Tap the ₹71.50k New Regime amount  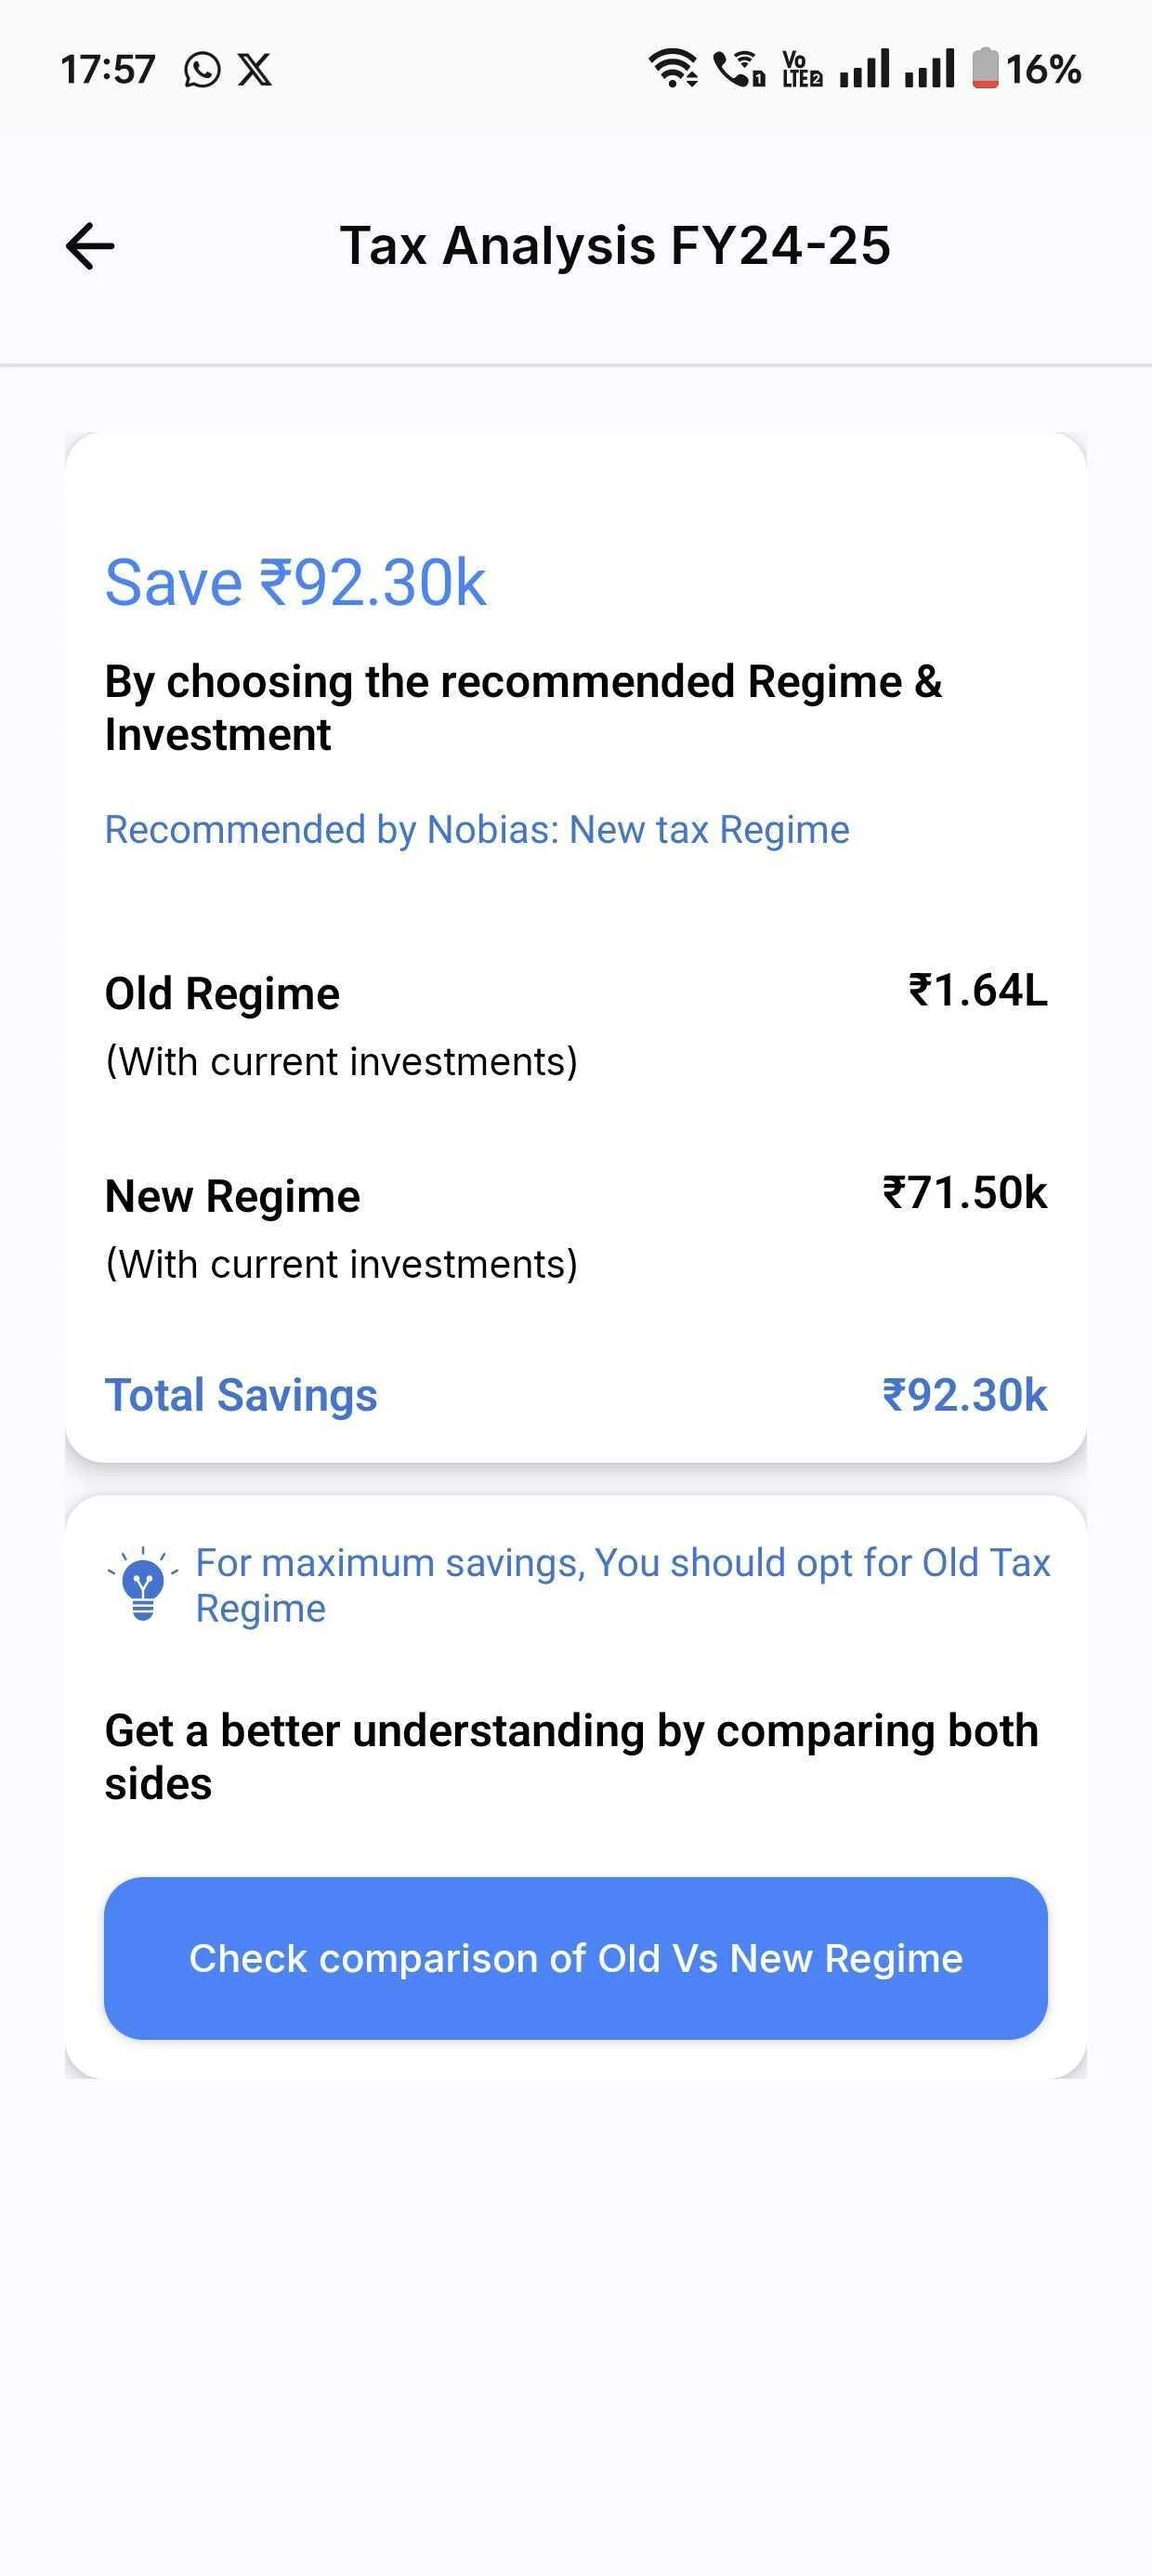[x=965, y=1193]
